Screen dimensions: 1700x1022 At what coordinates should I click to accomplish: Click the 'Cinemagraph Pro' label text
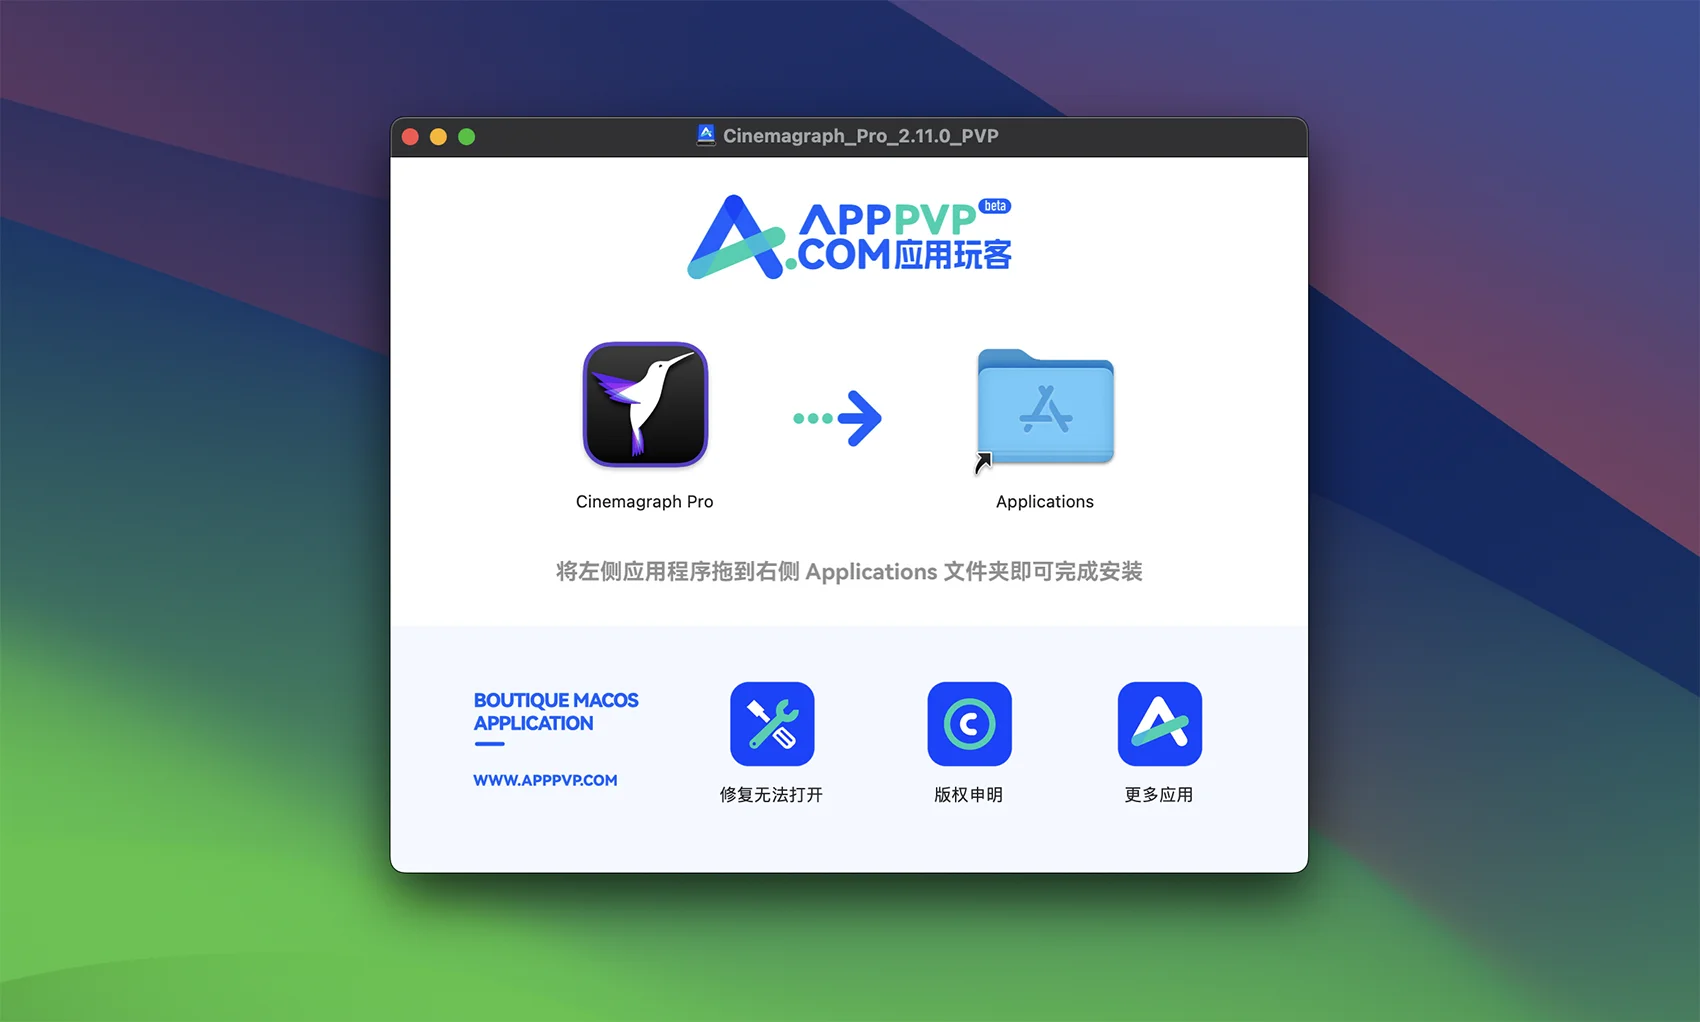645,501
